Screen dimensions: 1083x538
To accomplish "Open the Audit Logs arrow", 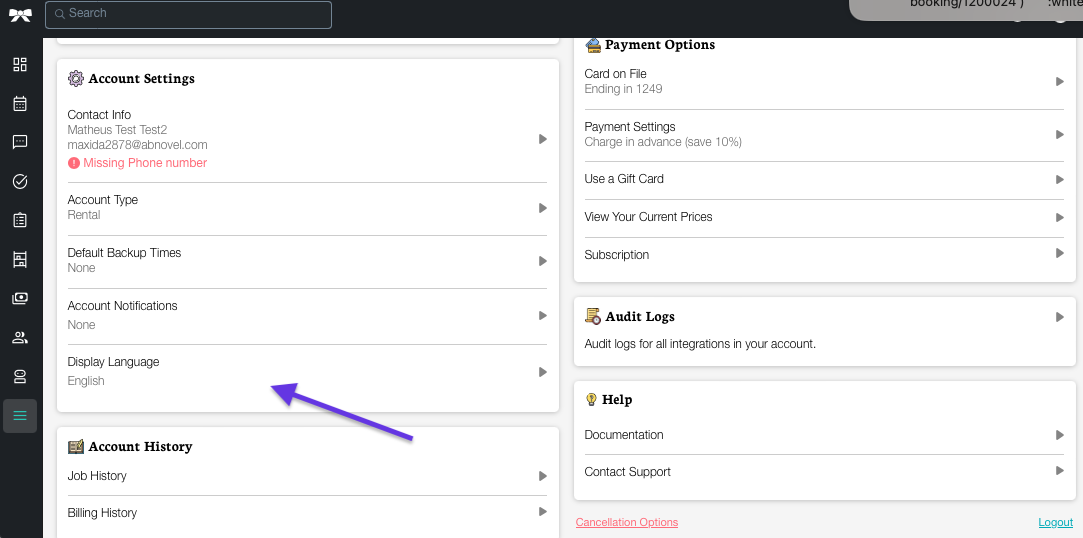I will coord(1059,317).
